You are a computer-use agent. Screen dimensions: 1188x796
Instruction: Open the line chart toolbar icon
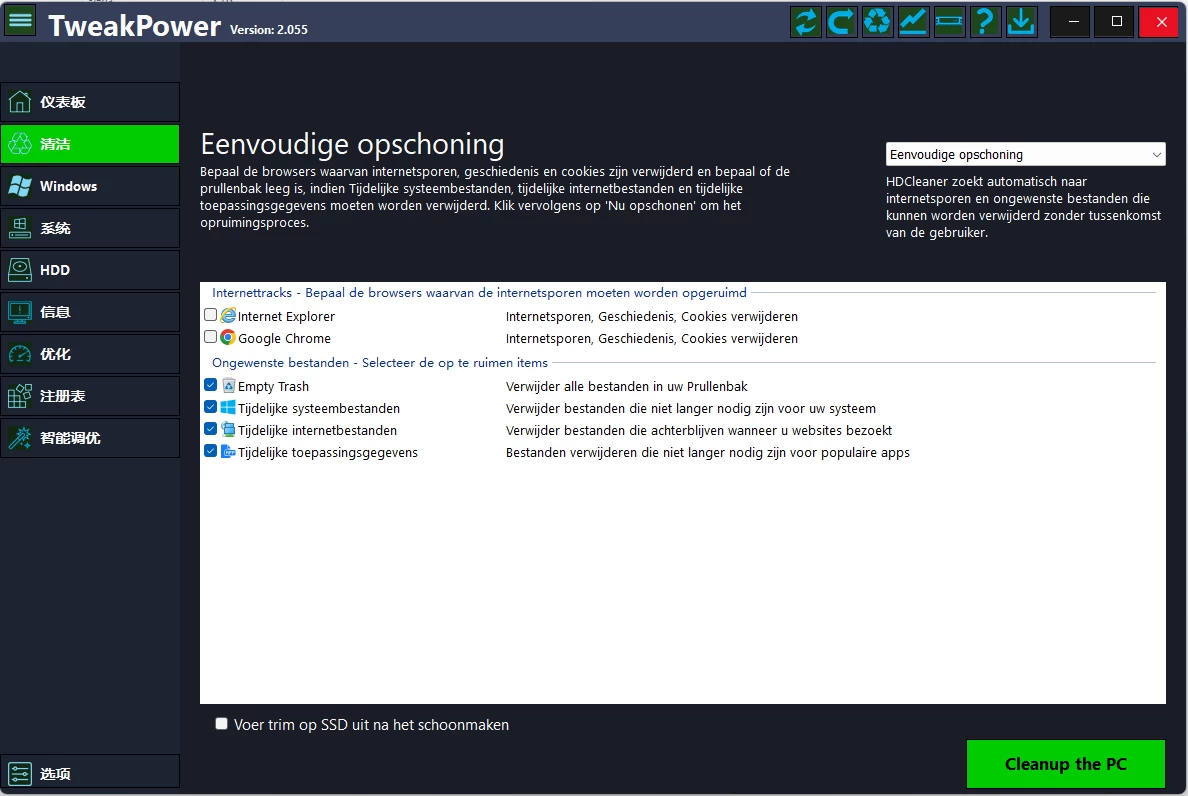(913, 21)
